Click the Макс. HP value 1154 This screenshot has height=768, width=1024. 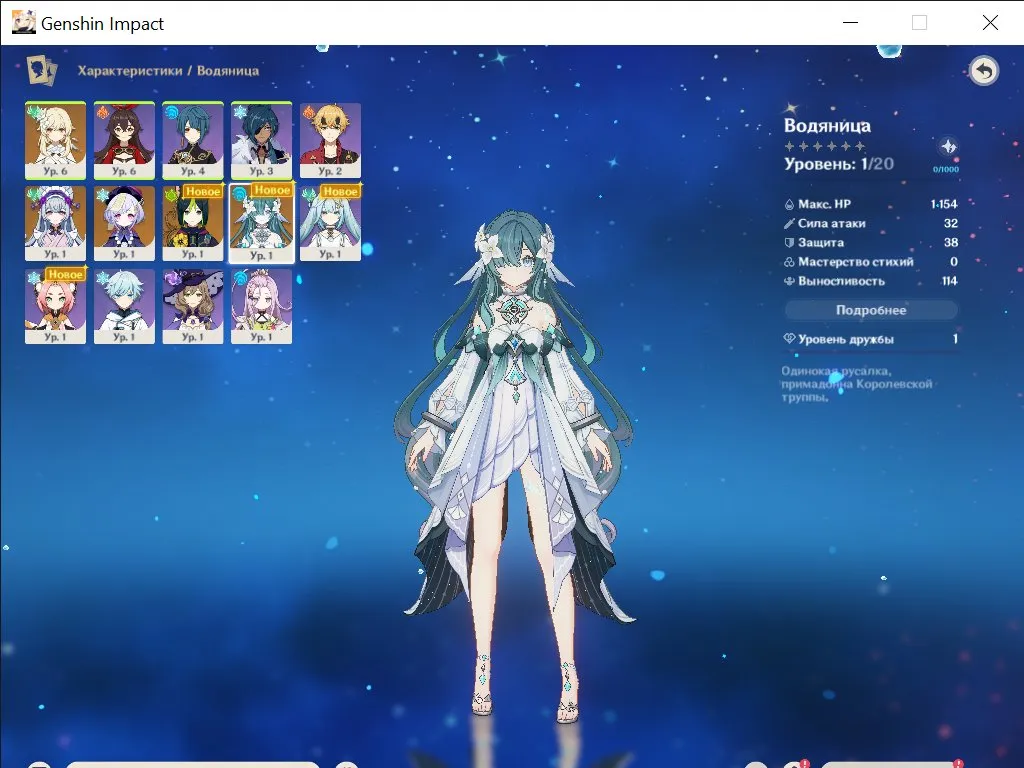click(944, 204)
